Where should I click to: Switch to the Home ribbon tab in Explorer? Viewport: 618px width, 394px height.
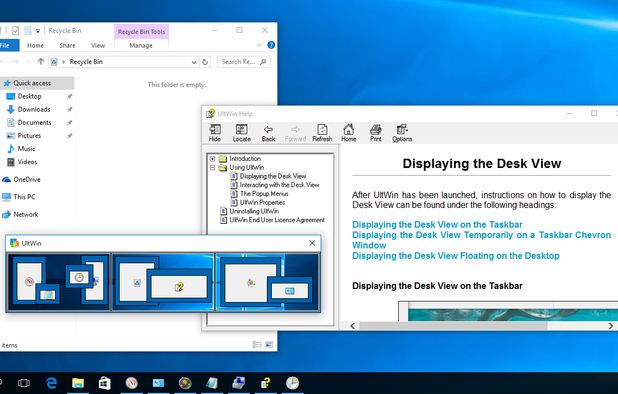pos(35,45)
